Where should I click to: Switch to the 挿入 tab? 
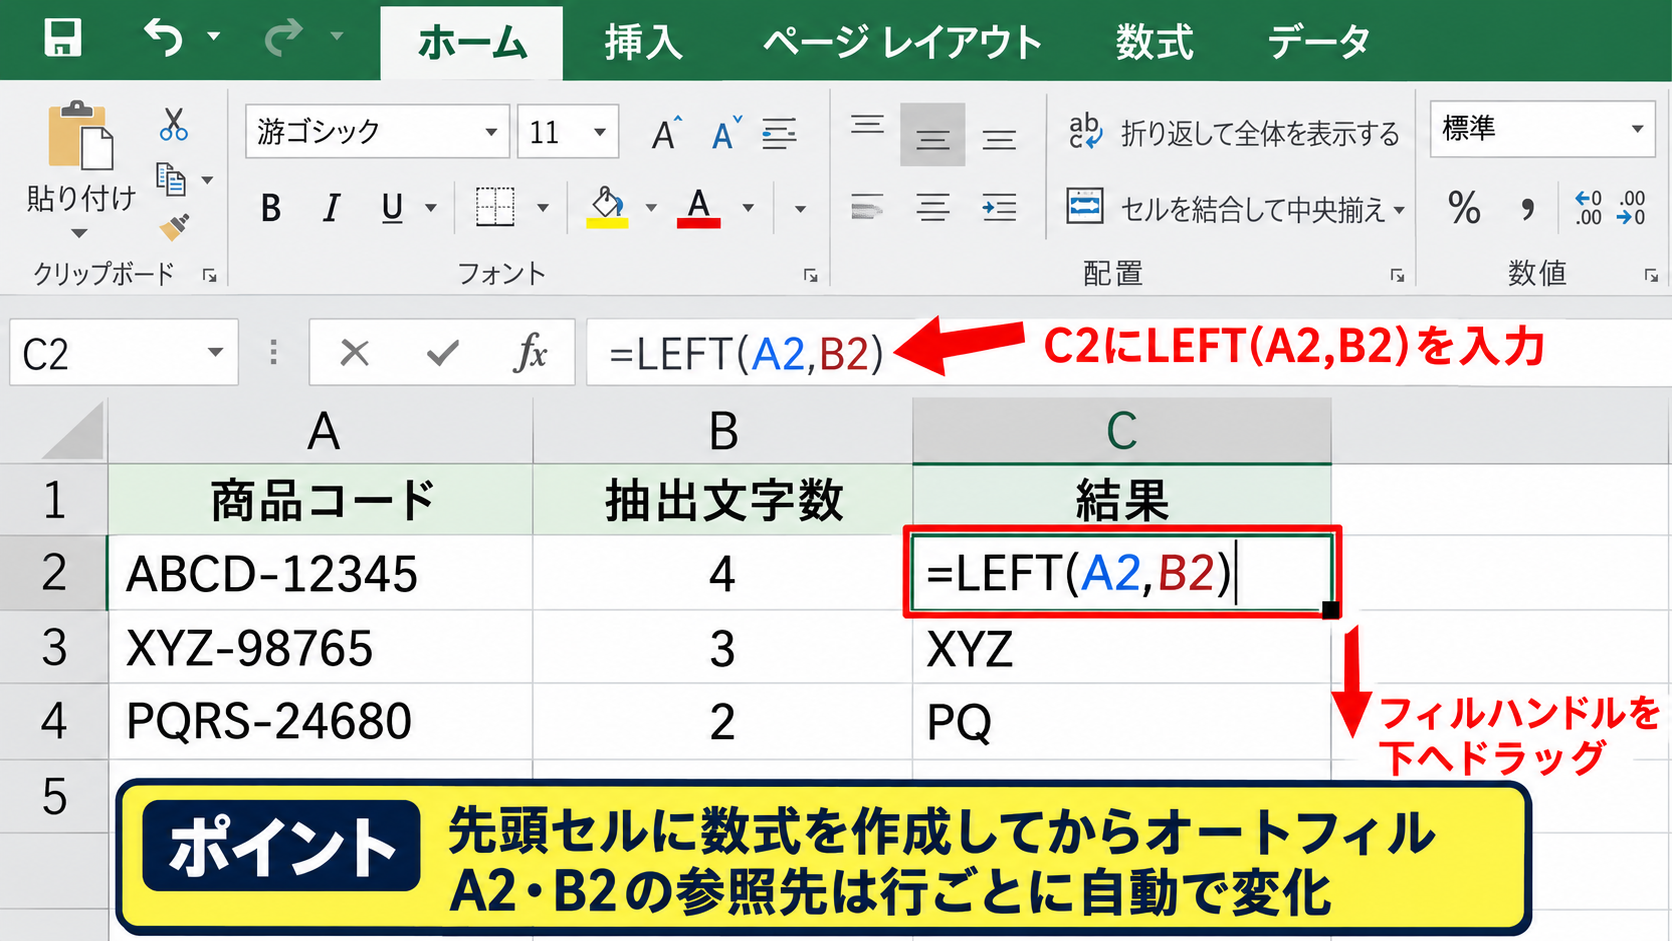coord(644,43)
